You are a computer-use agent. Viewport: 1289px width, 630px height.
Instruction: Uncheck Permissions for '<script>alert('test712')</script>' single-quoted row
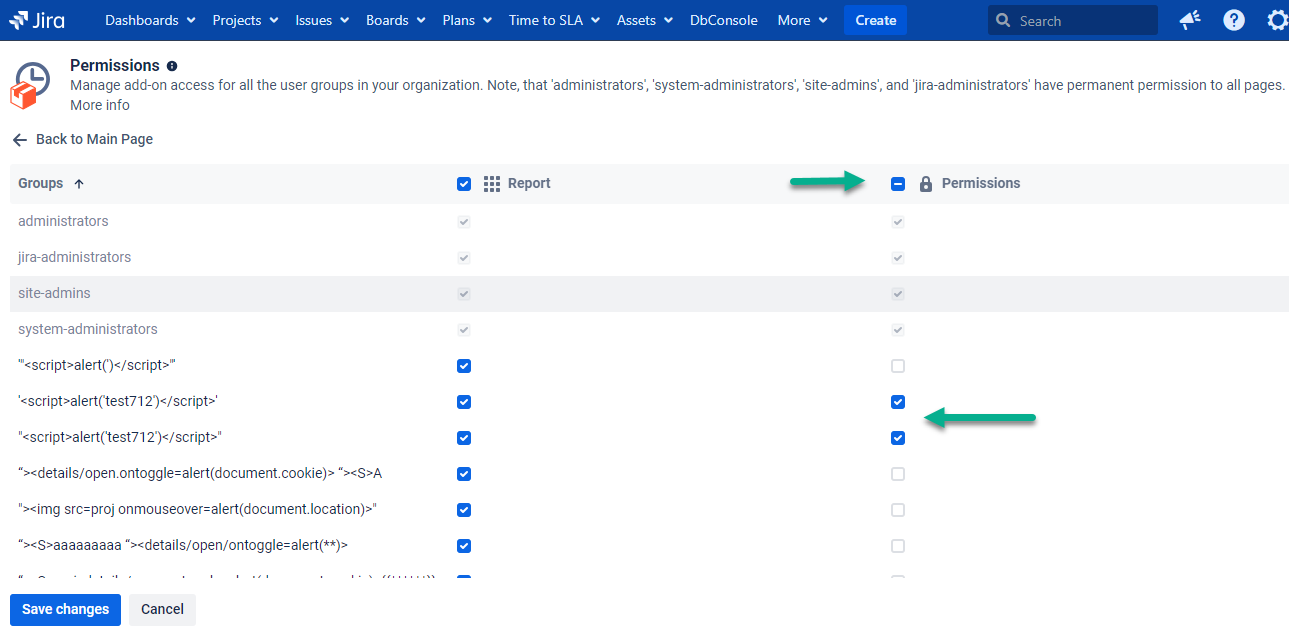point(898,402)
